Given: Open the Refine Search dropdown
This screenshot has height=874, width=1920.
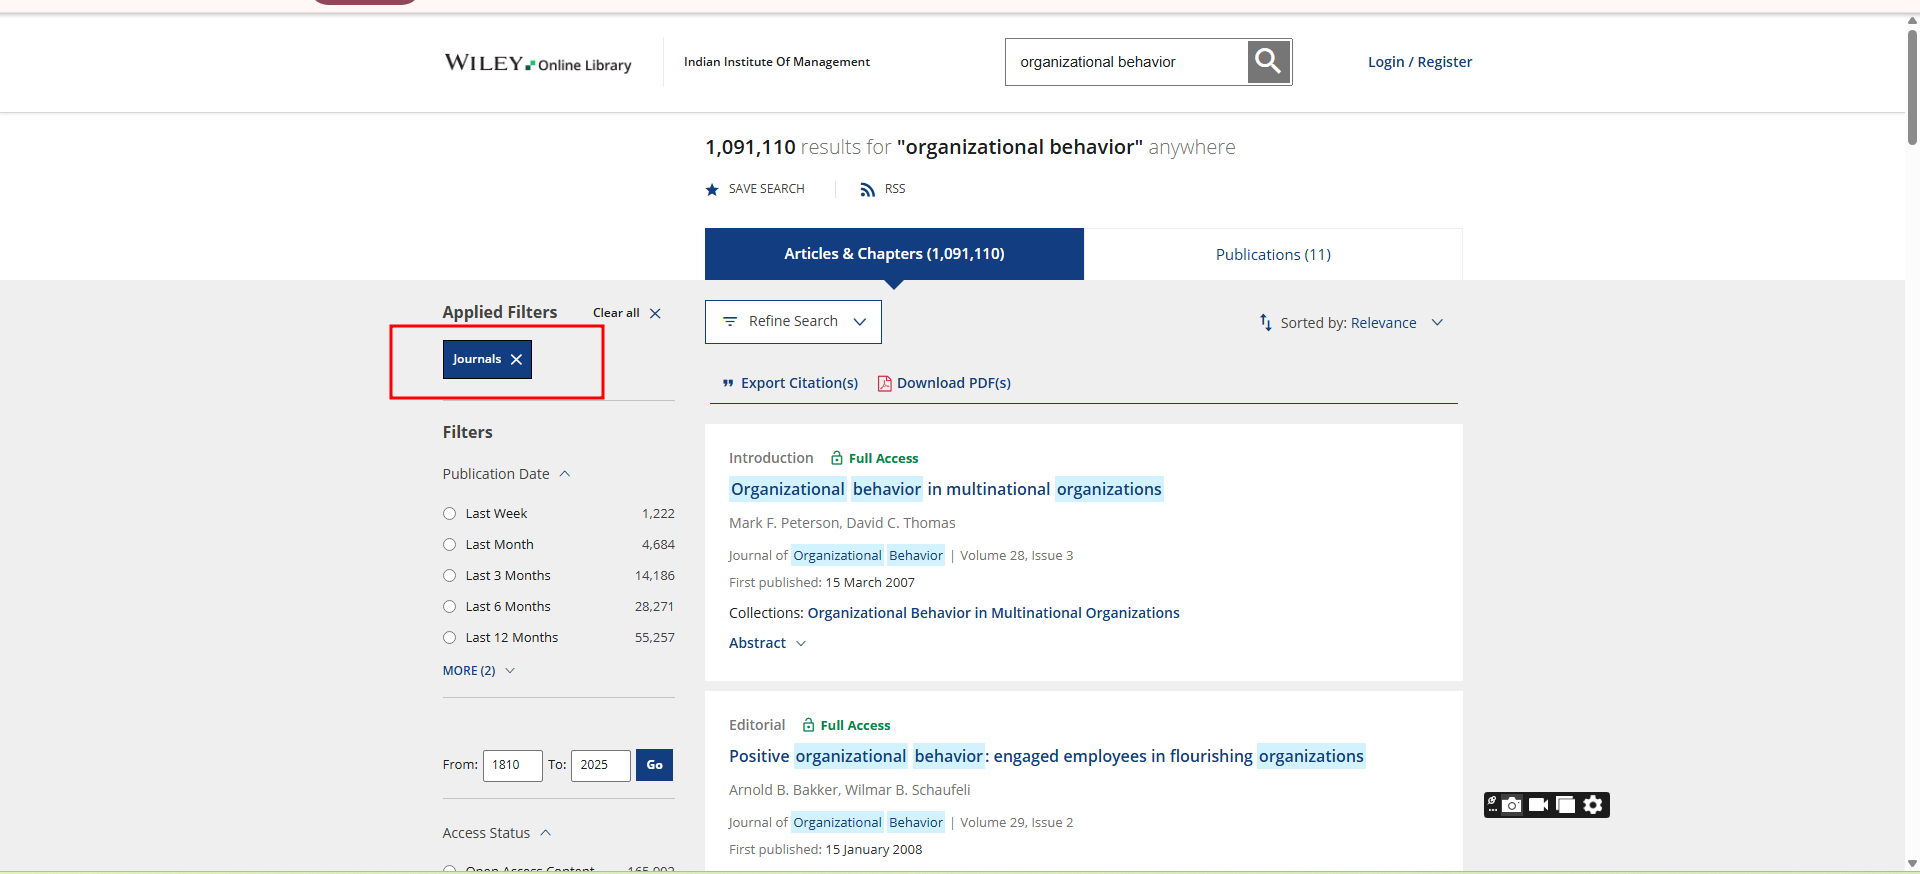Looking at the screenshot, I should point(793,322).
